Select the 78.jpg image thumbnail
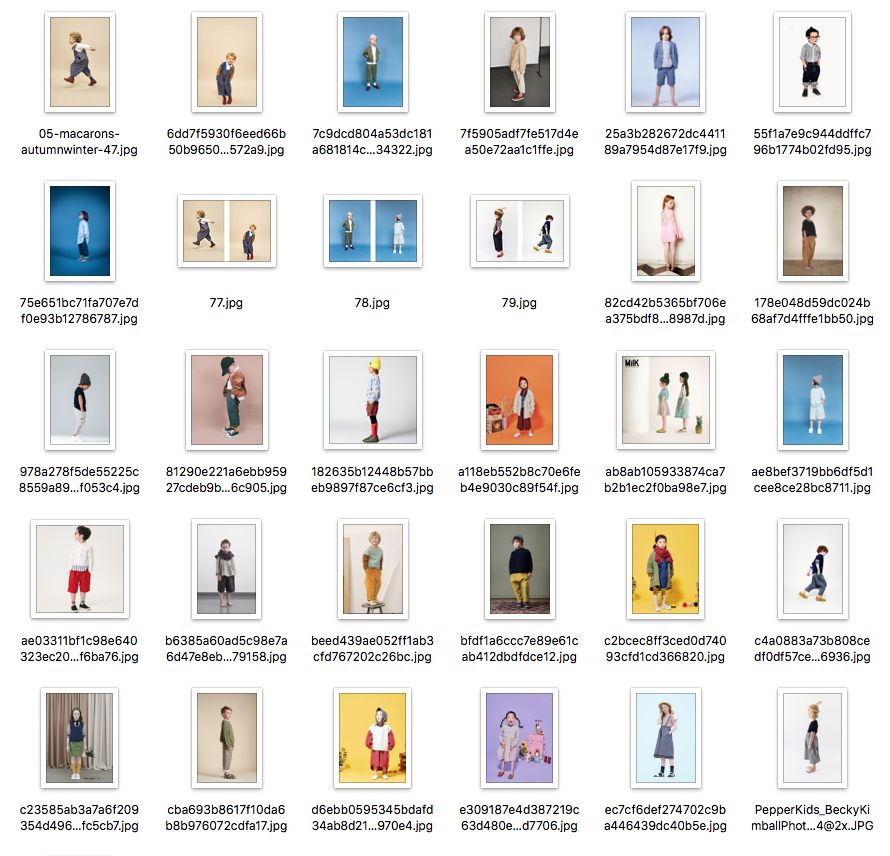 coord(372,231)
